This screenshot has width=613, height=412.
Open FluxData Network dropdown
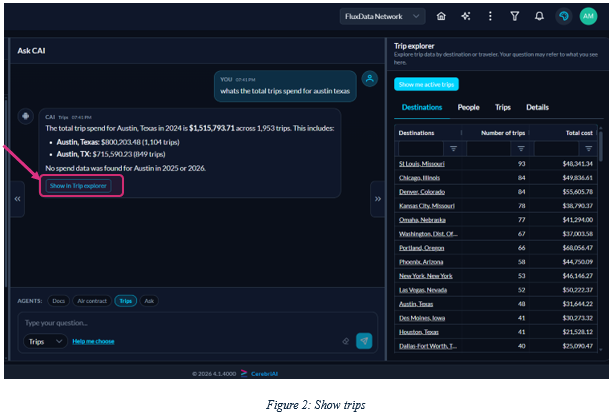(x=382, y=16)
